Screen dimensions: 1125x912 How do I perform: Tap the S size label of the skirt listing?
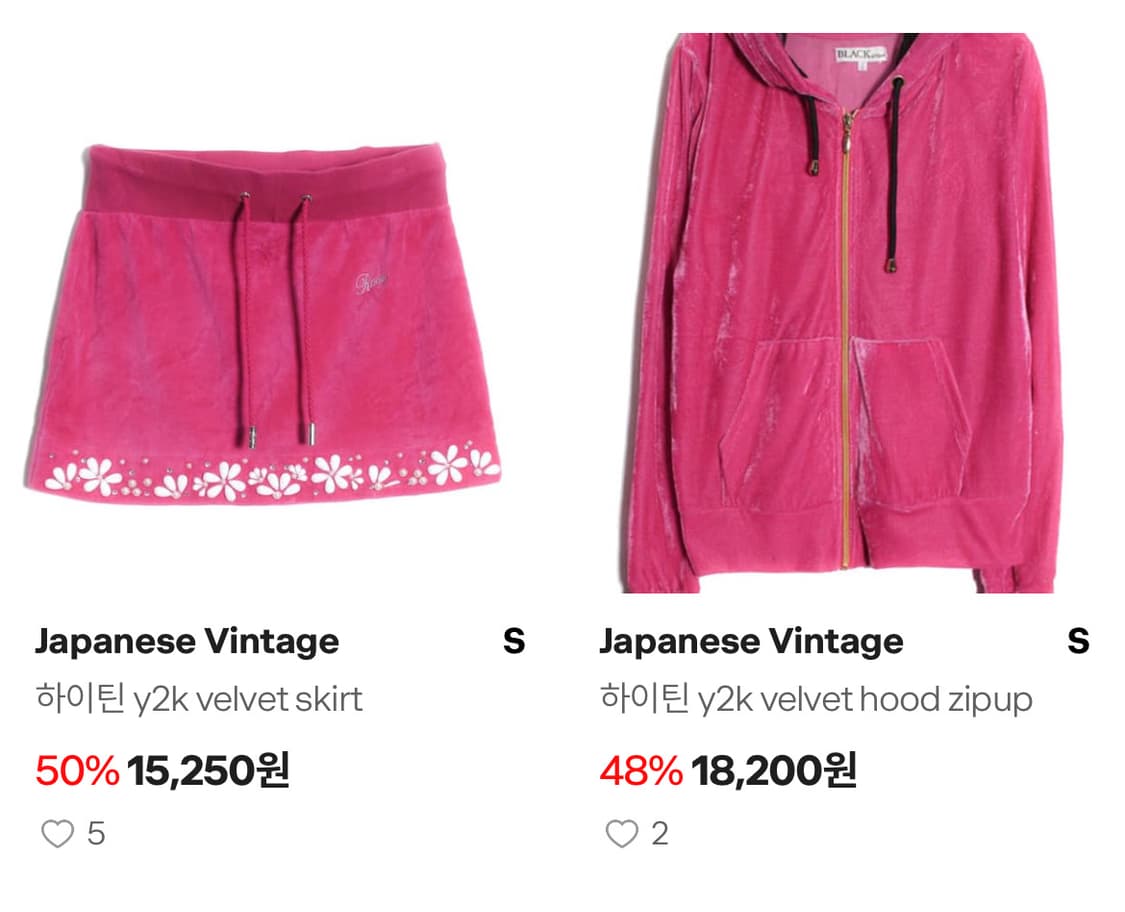(514, 641)
